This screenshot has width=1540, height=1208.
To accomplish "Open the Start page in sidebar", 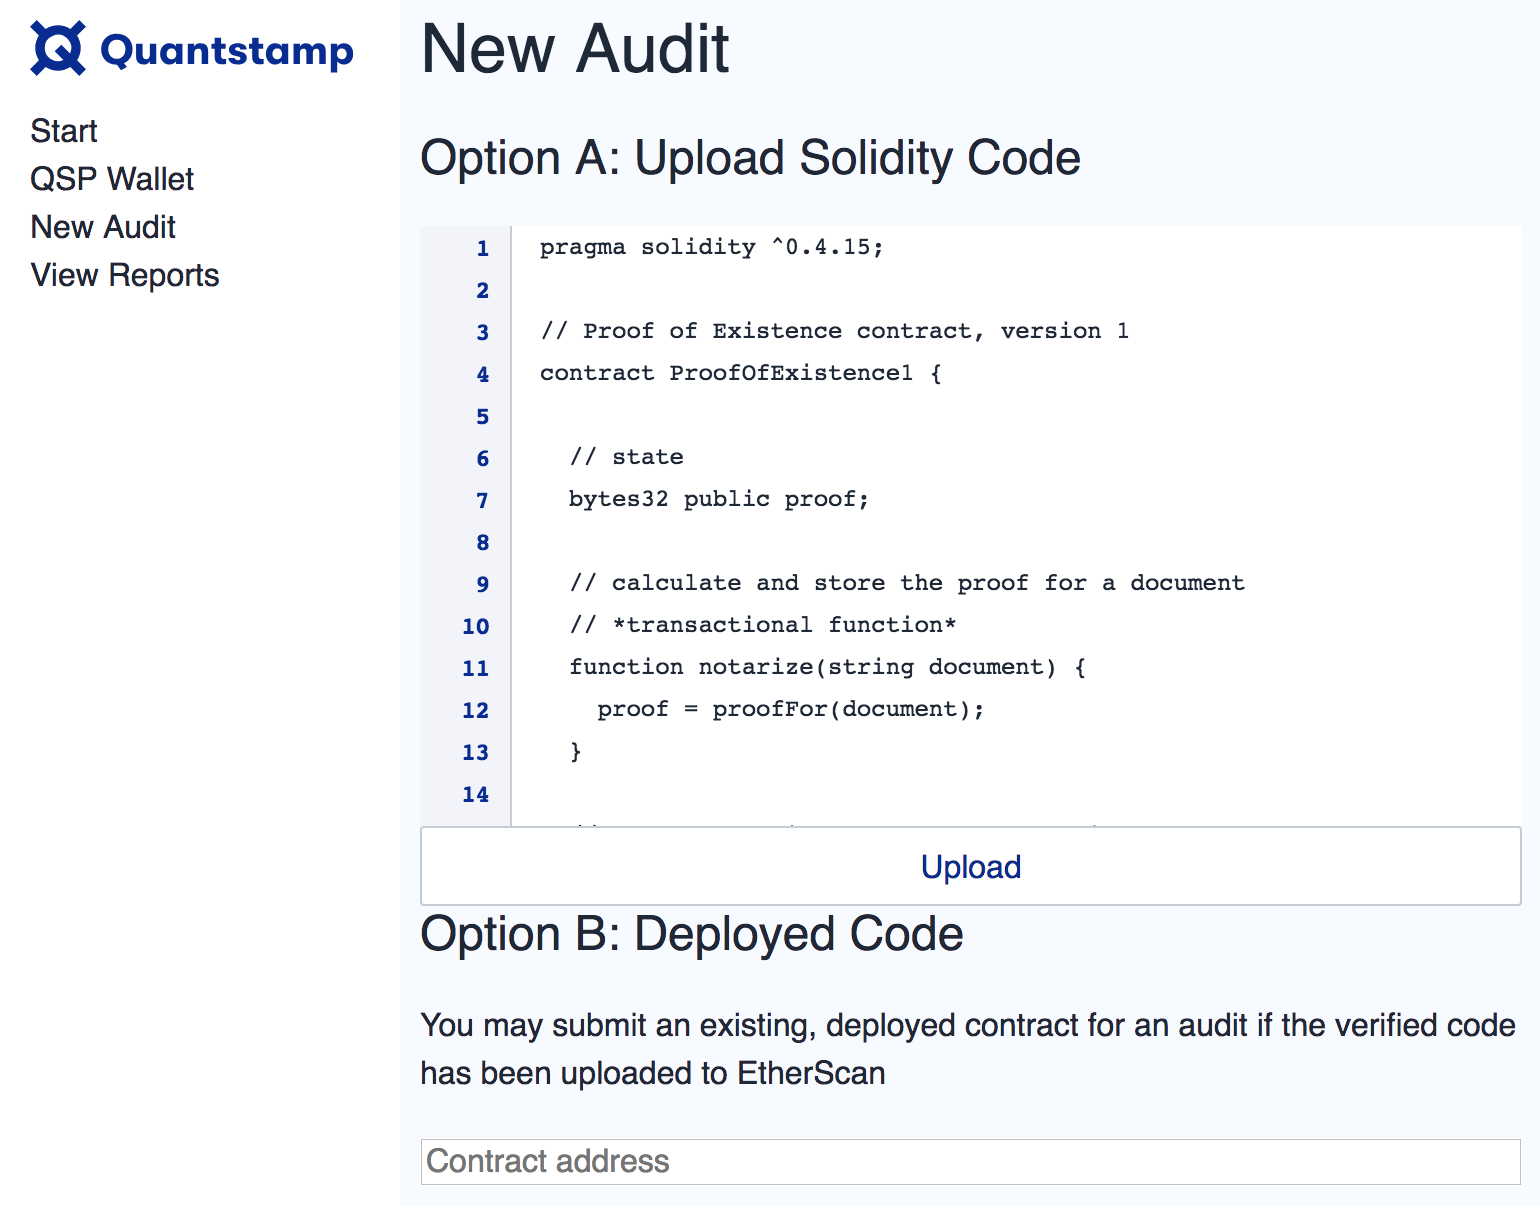I will (x=64, y=131).
